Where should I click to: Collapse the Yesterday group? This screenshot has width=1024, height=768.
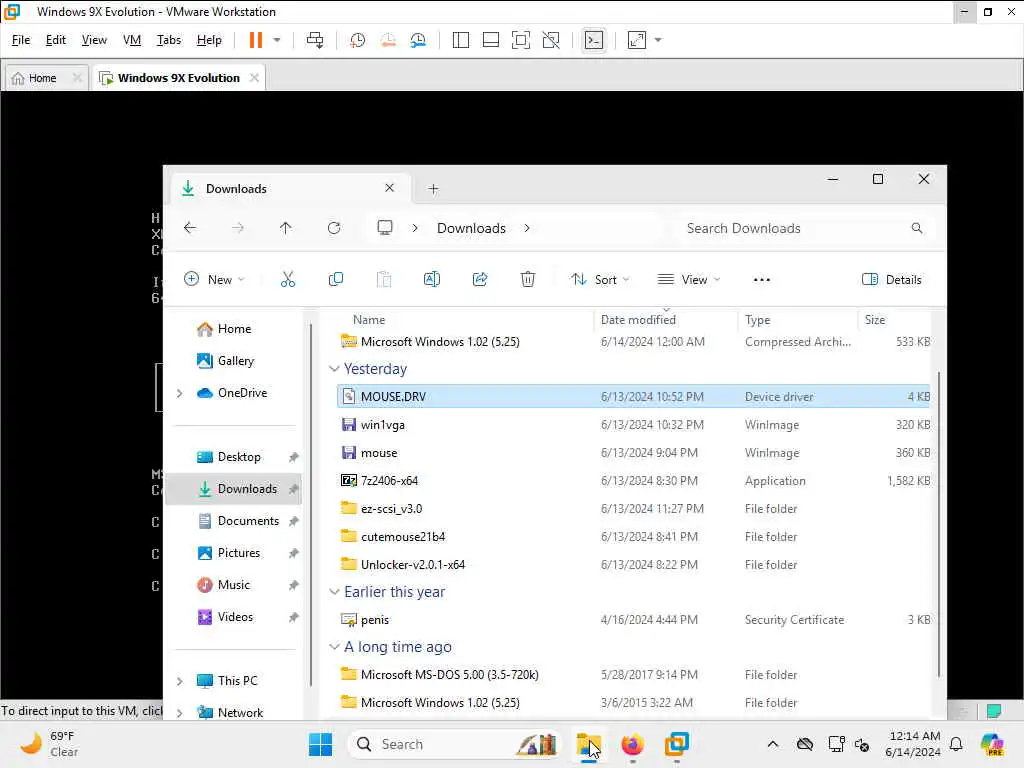click(x=334, y=369)
